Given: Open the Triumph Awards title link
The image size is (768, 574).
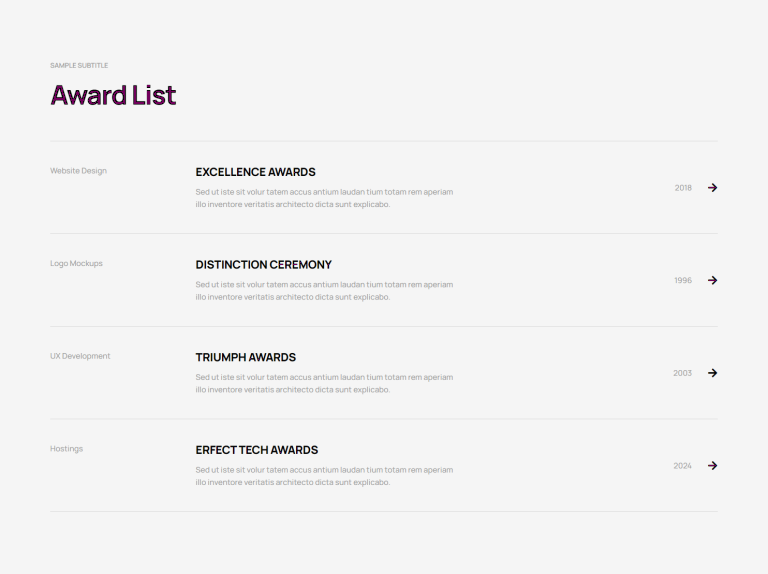Looking at the screenshot, I should pos(246,357).
